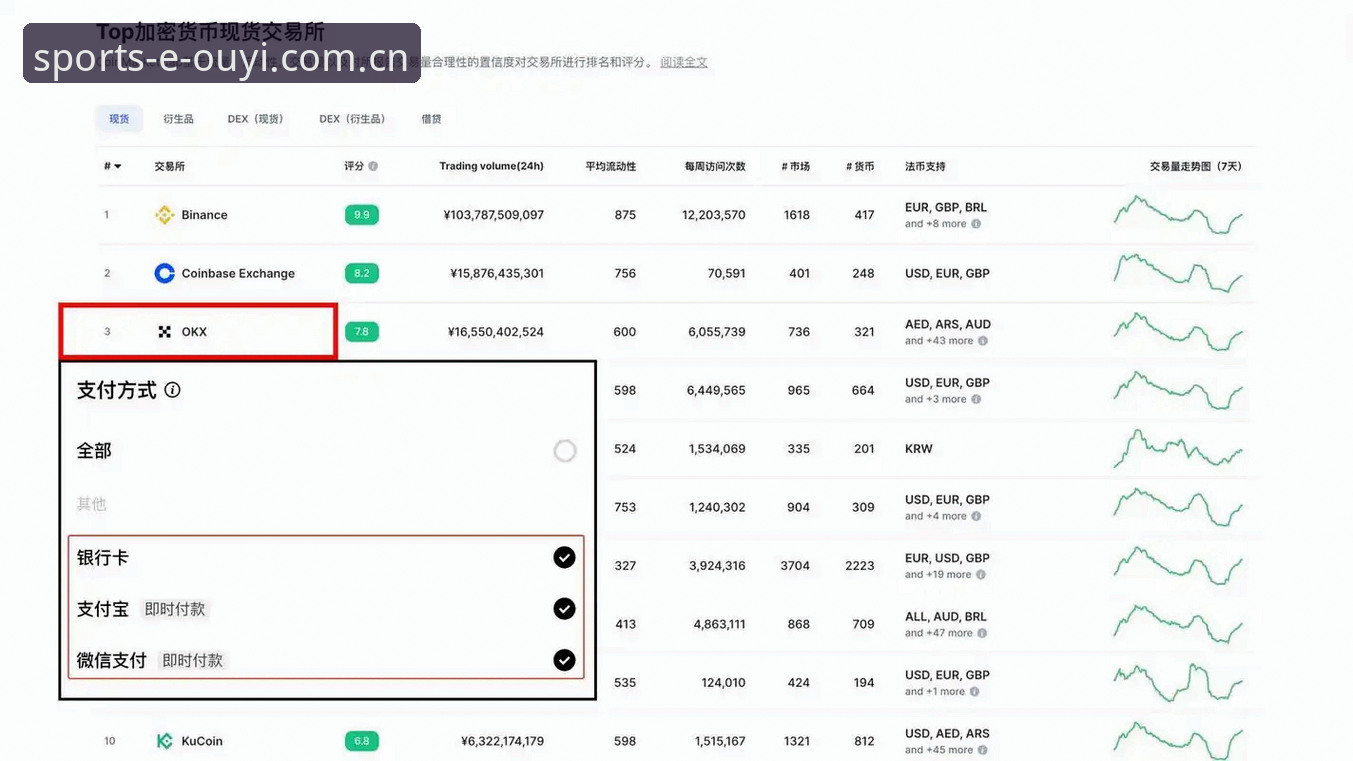Viewport: 1353px width, 761px height.
Task: Click the 支付宝 即时付款 tag
Action: [175, 609]
